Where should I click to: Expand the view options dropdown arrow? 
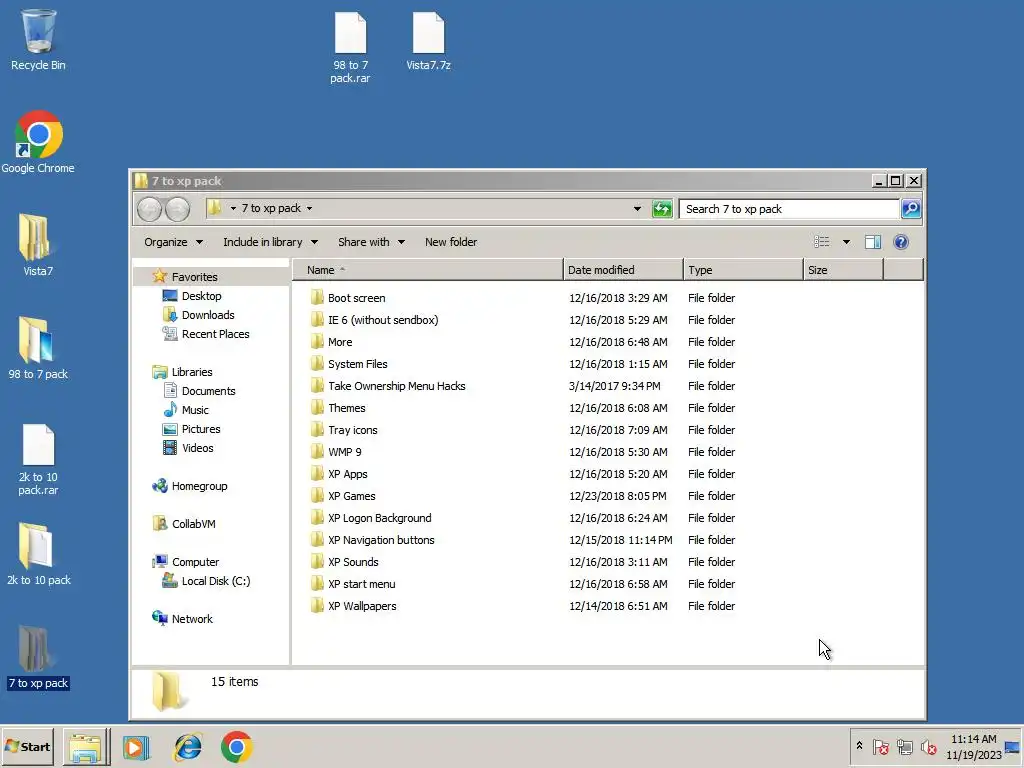click(846, 242)
